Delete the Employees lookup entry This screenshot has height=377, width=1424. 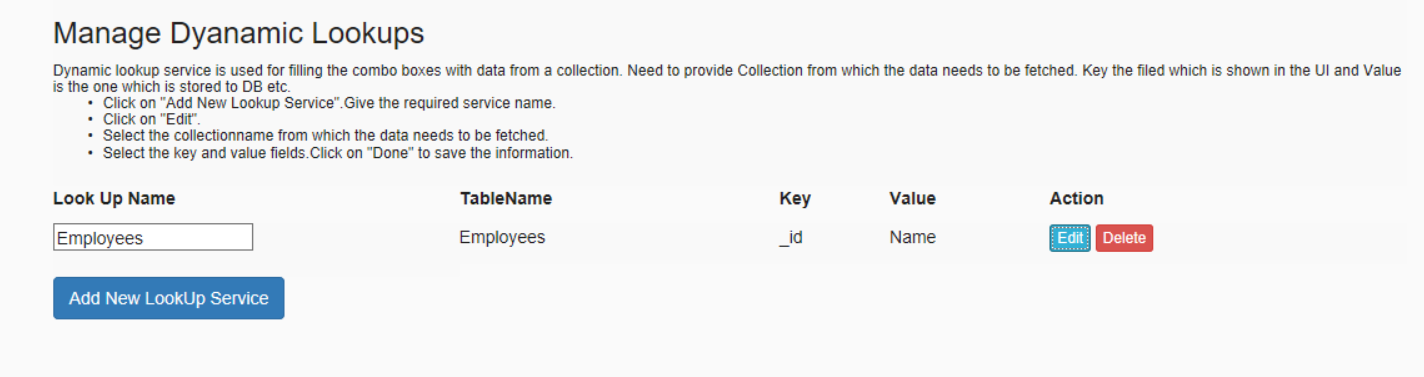click(1124, 238)
